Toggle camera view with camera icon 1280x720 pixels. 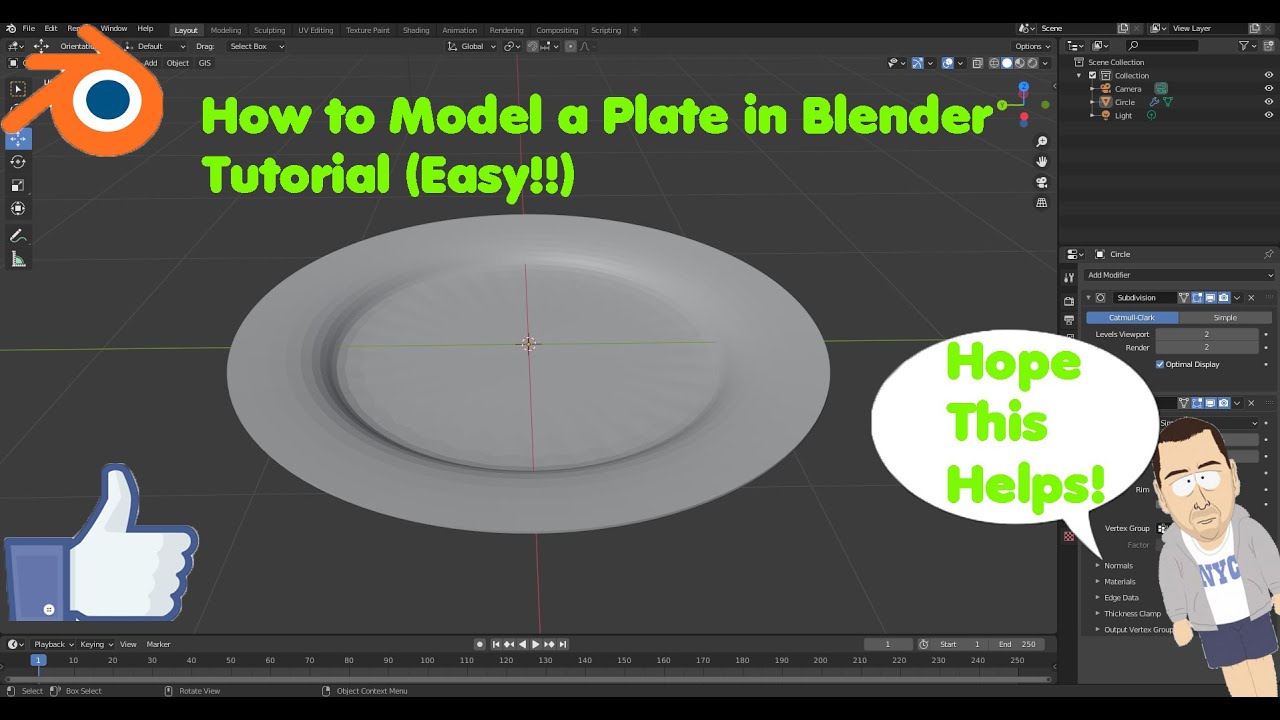[x=1041, y=182]
